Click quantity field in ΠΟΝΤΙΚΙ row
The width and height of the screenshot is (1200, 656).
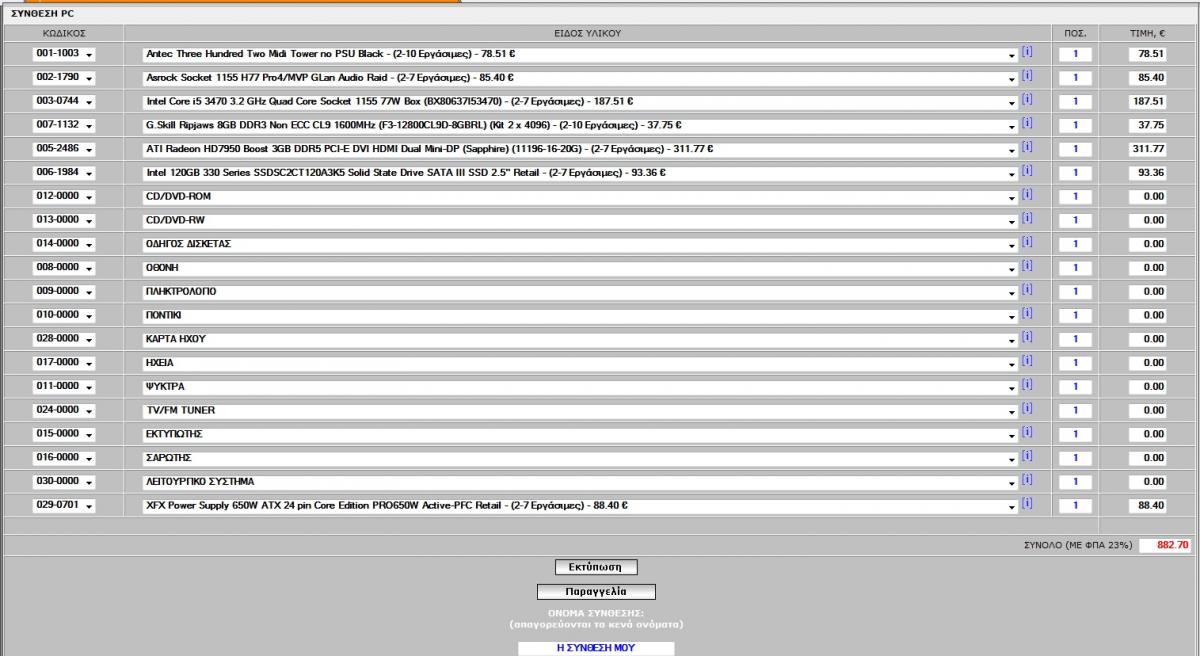pos(1075,316)
